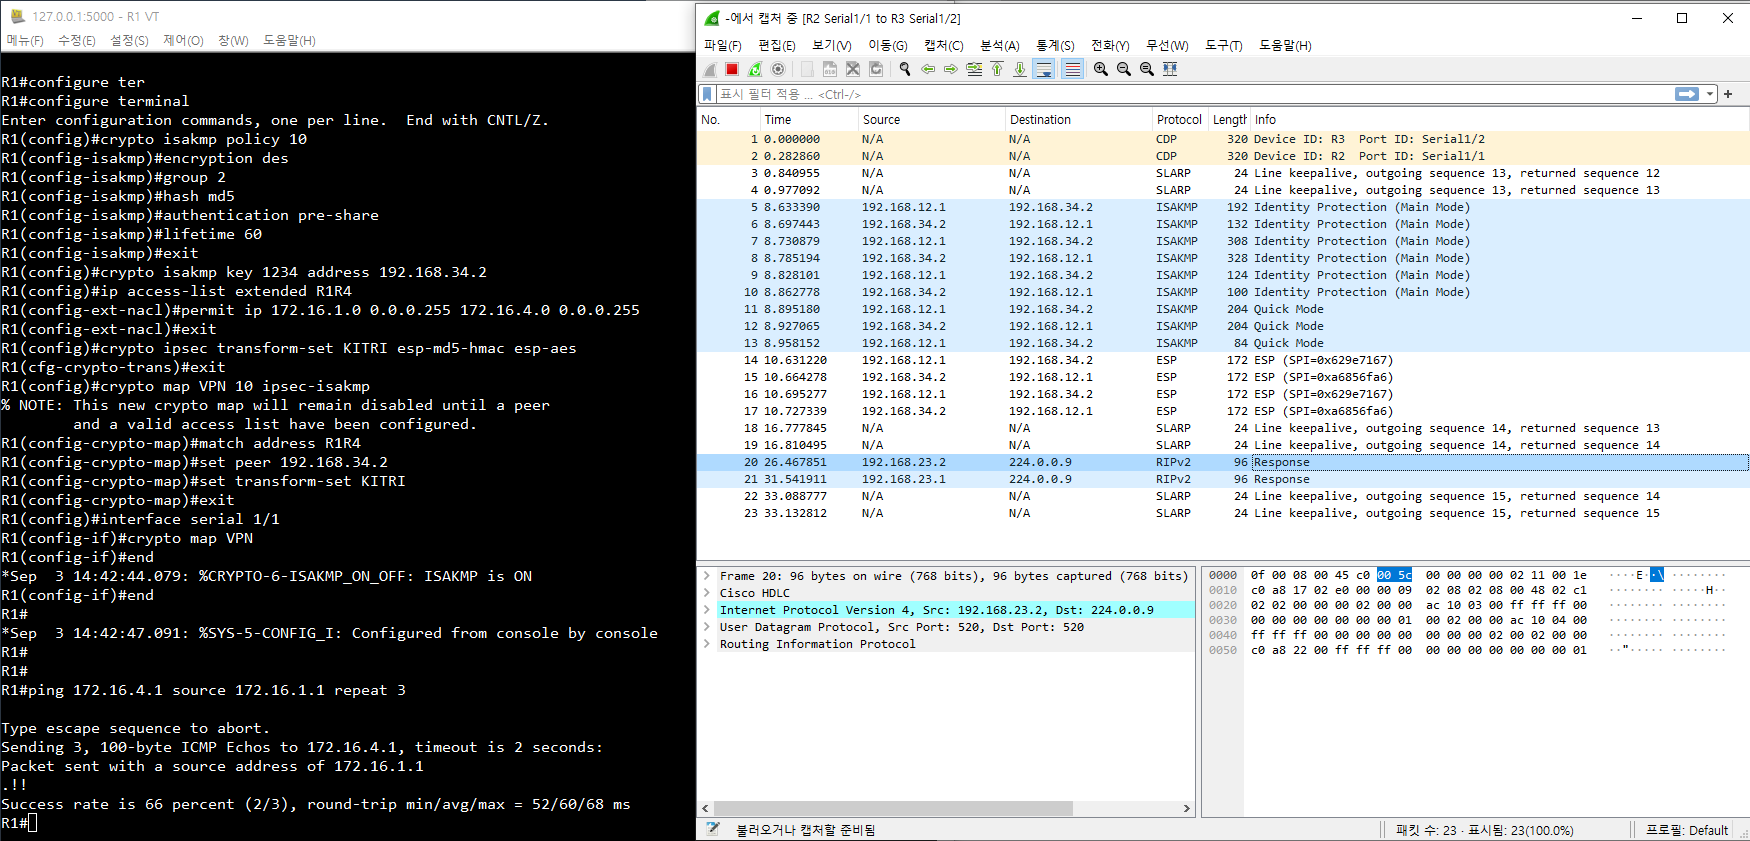The width and height of the screenshot is (1750, 841).
Task: Open the 편집(E) menu in Wireshark
Action: (x=777, y=46)
